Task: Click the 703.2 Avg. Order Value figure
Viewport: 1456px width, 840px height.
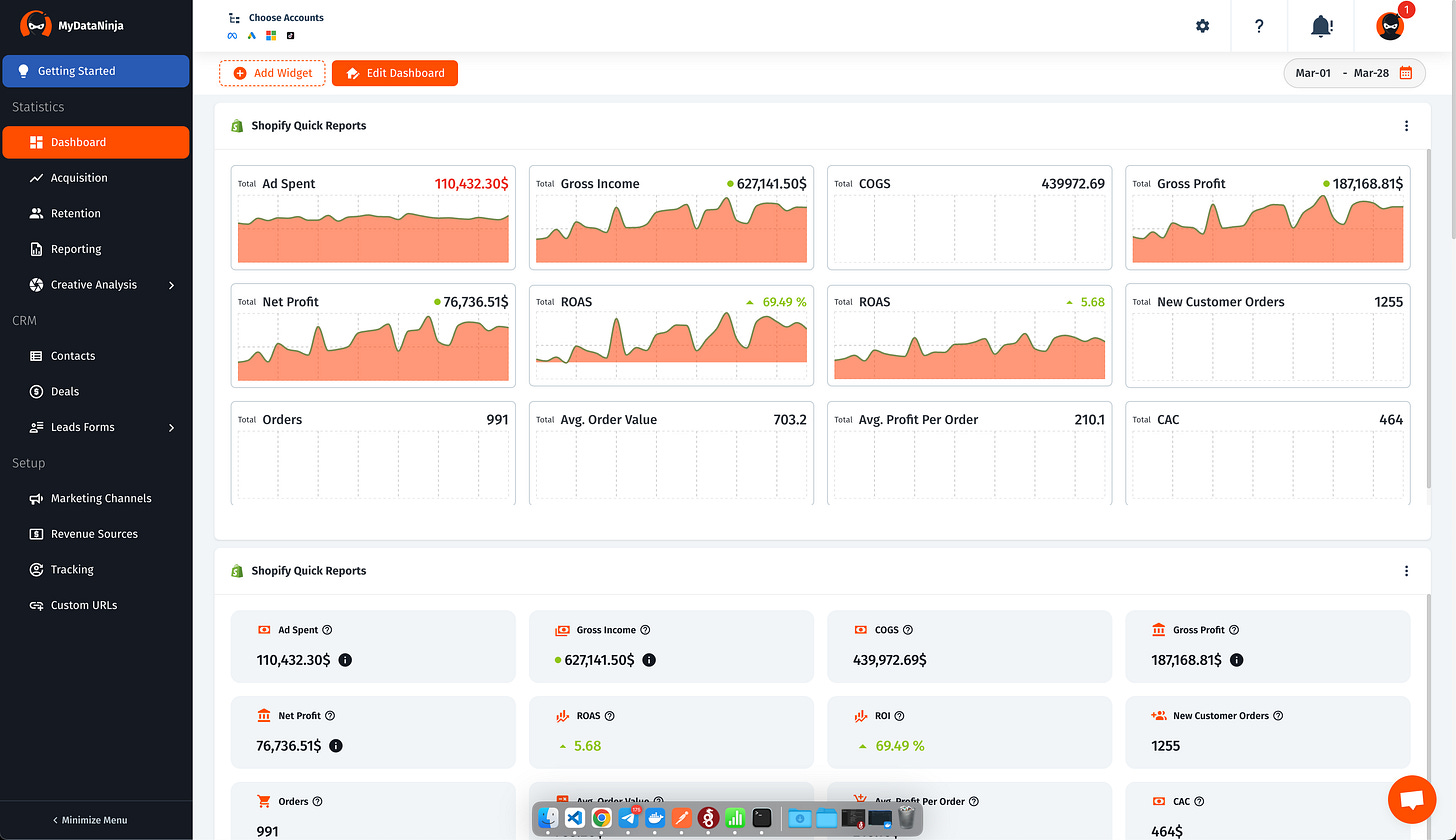Action: 790,420
